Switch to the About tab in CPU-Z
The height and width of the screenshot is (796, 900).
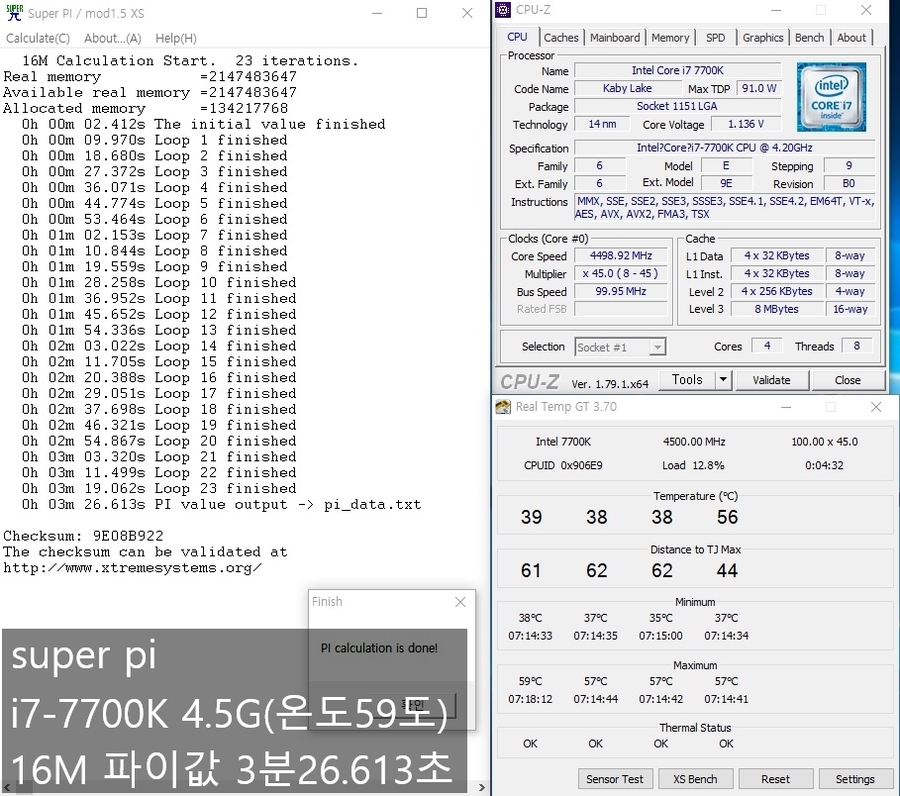pyautogui.click(x=851, y=37)
